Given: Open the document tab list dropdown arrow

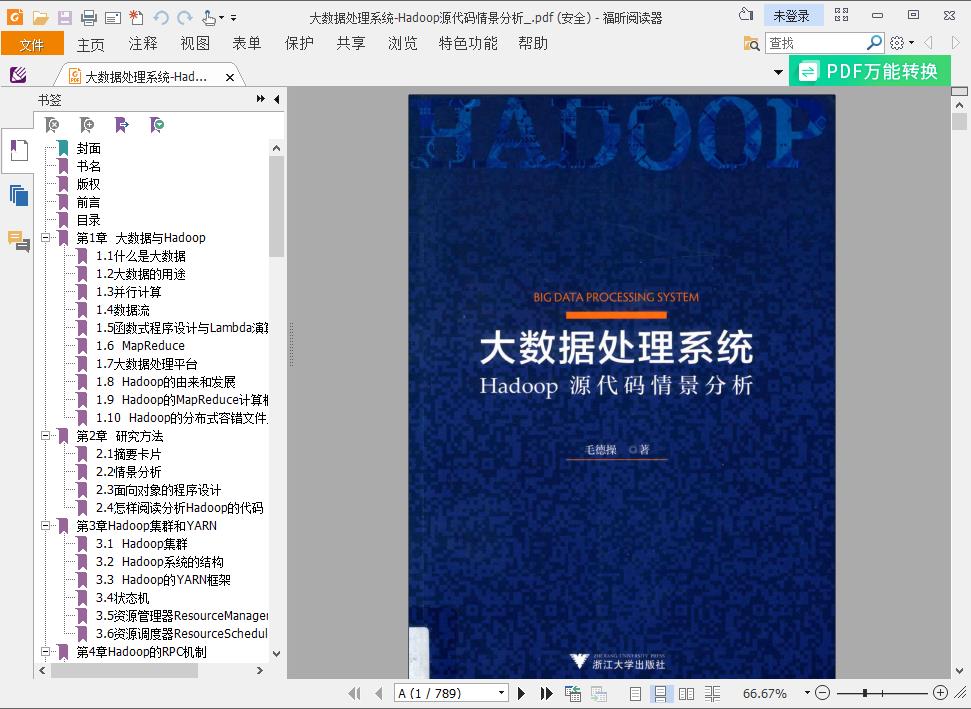Looking at the screenshot, I should [778, 72].
